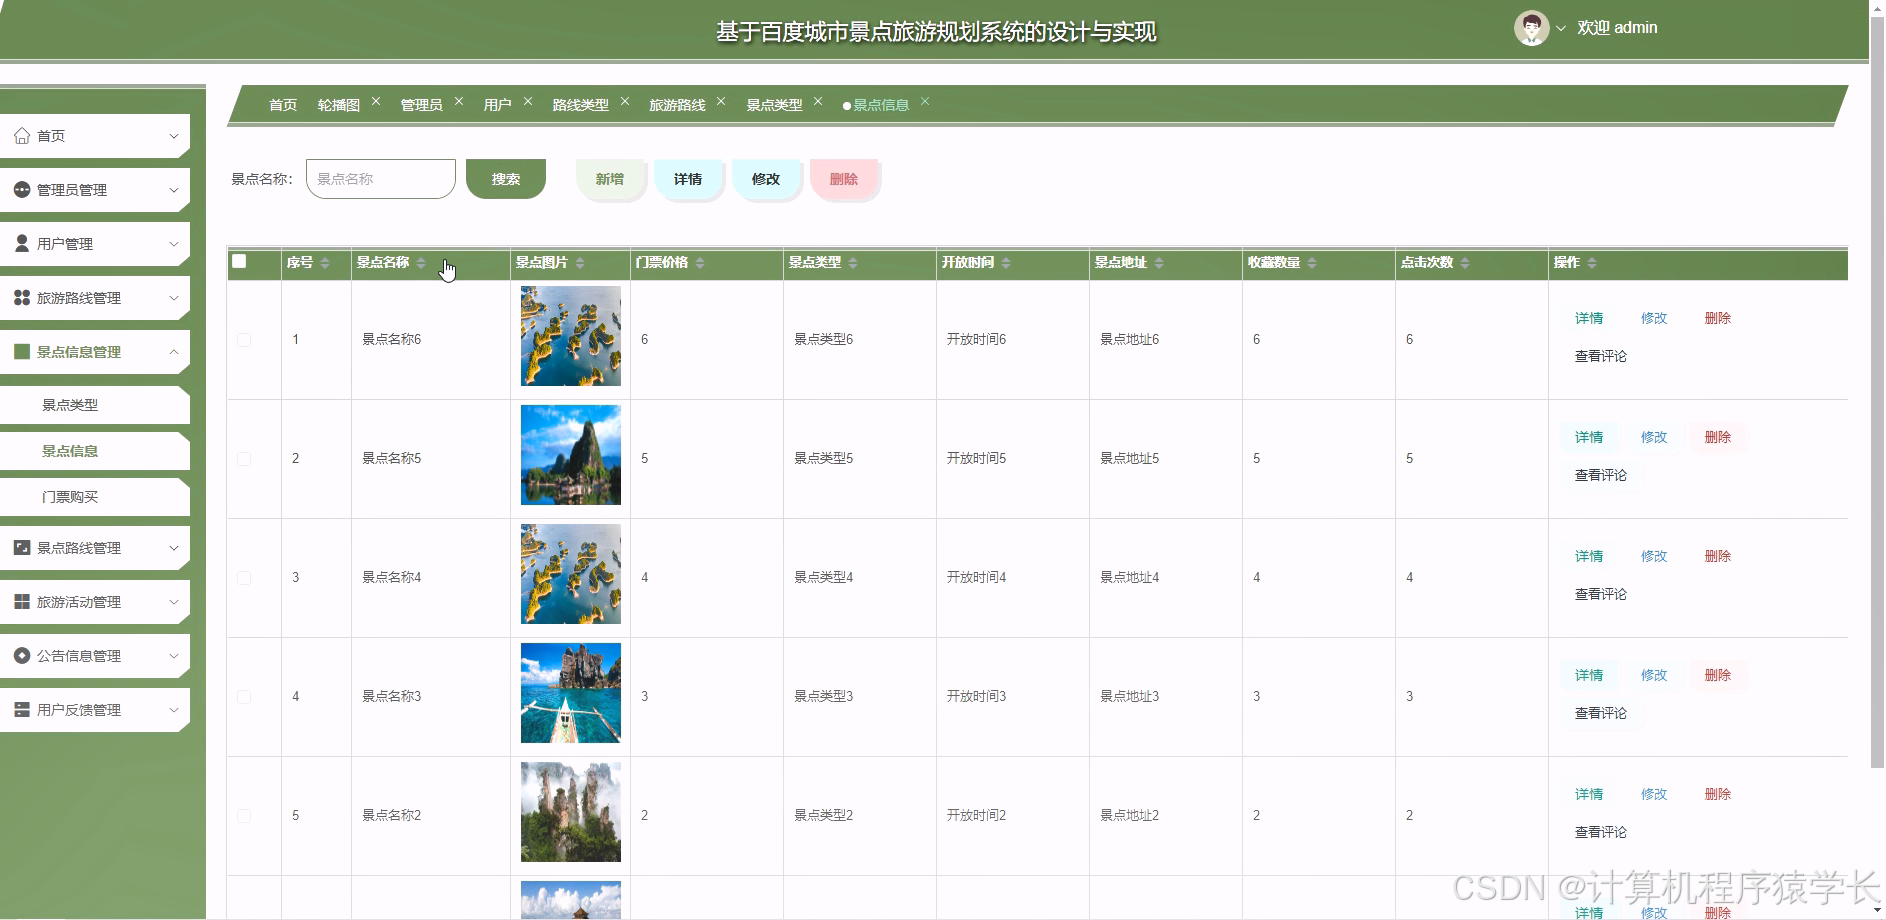Open 旅游路线管理 via its grid icon
This screenshot has width=1886, height=920.
coord(20,297)
